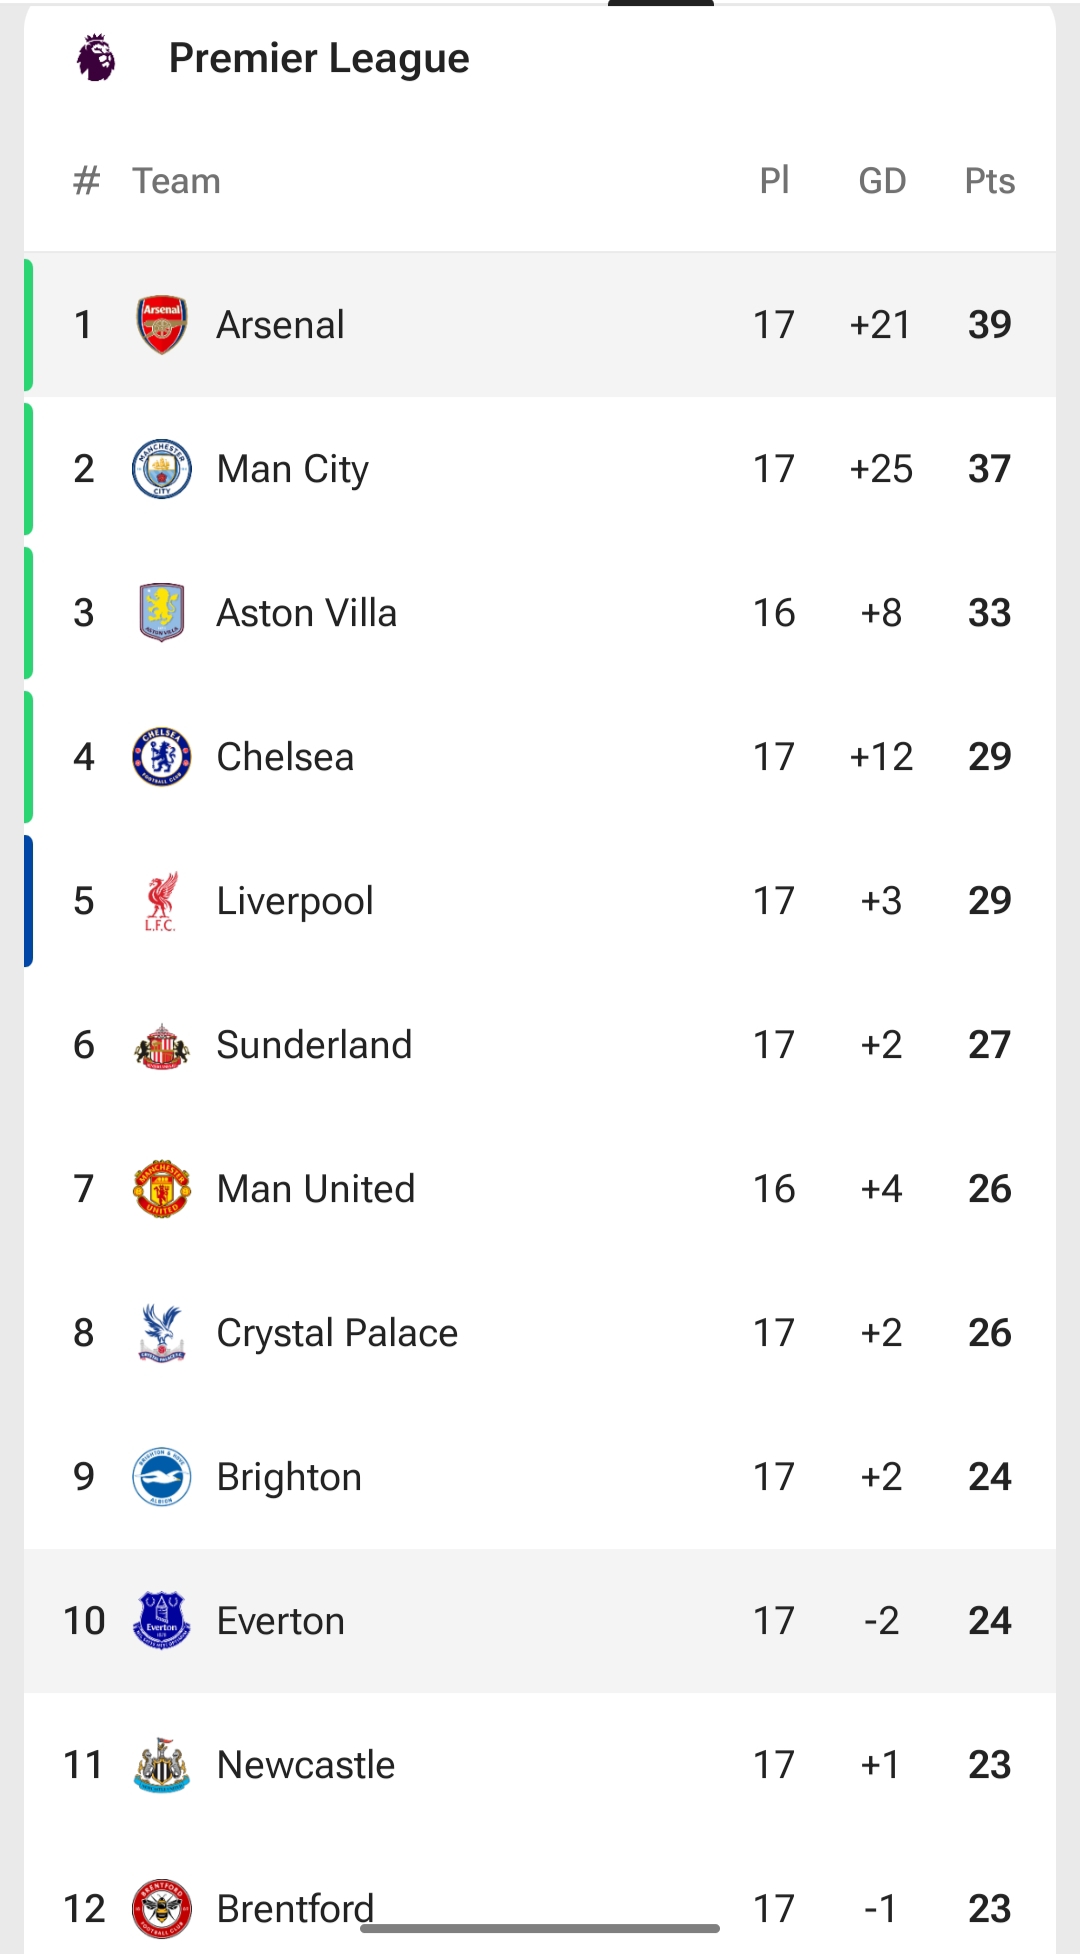Click the Everton club crest

point(161,1621)
